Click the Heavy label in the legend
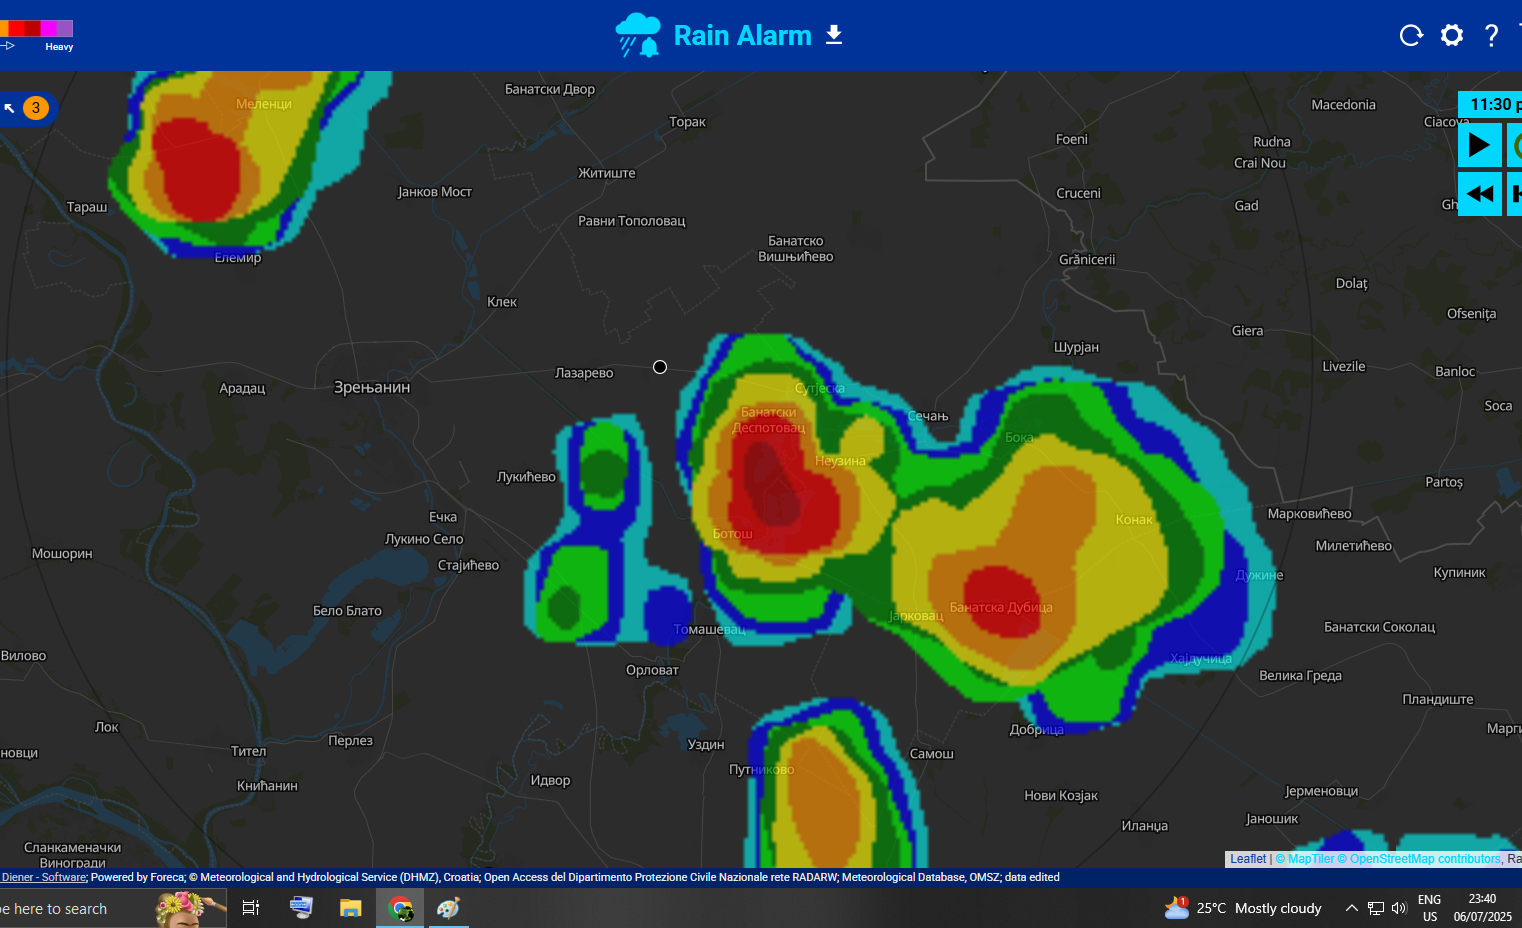The width and height of the screenshot is (1522, 928). click(x=59, y=47)
